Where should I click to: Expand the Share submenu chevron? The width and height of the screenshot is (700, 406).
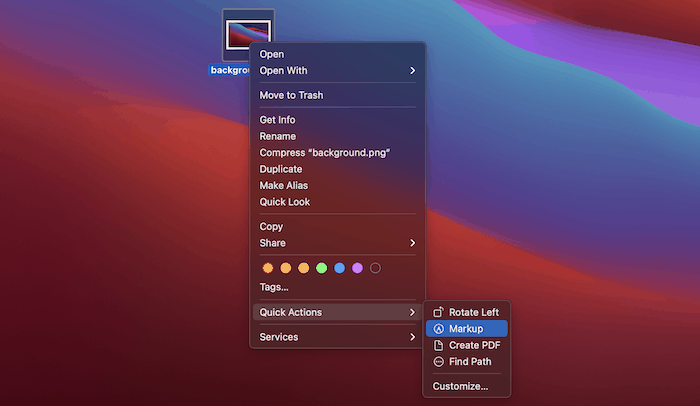click(412, 243)
